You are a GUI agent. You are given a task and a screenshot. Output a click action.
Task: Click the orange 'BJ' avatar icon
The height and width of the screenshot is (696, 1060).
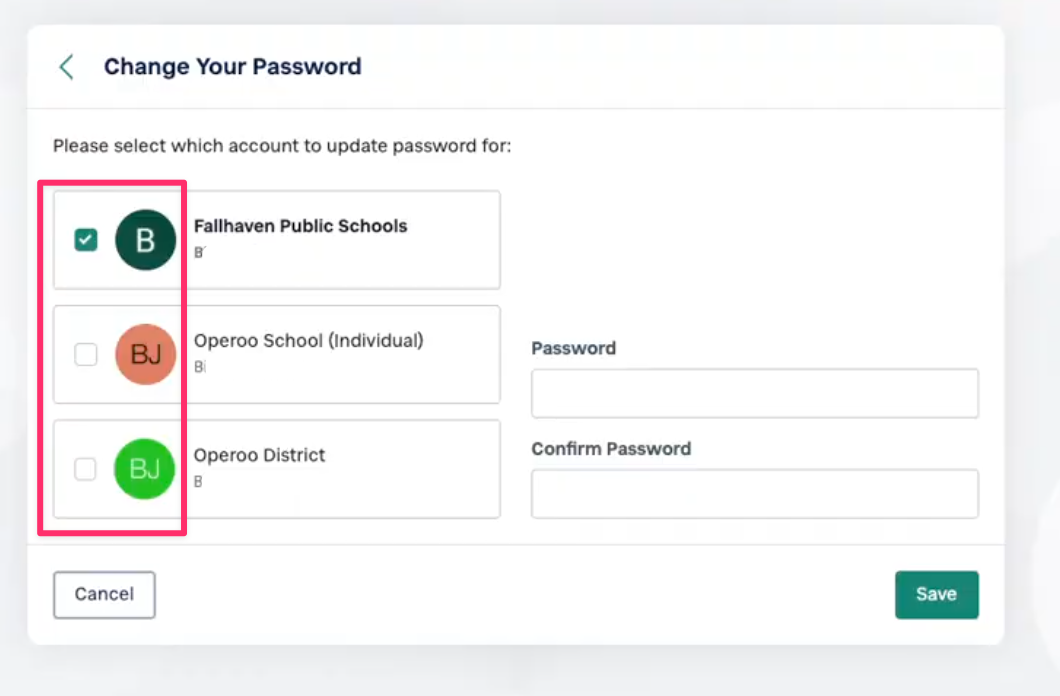pos(146,354)
